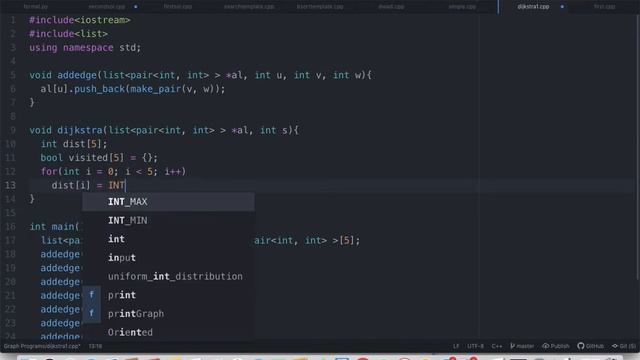Choose the INT_MIN autocomplete suggestion

pyautogui.click(x=168, y=220)
